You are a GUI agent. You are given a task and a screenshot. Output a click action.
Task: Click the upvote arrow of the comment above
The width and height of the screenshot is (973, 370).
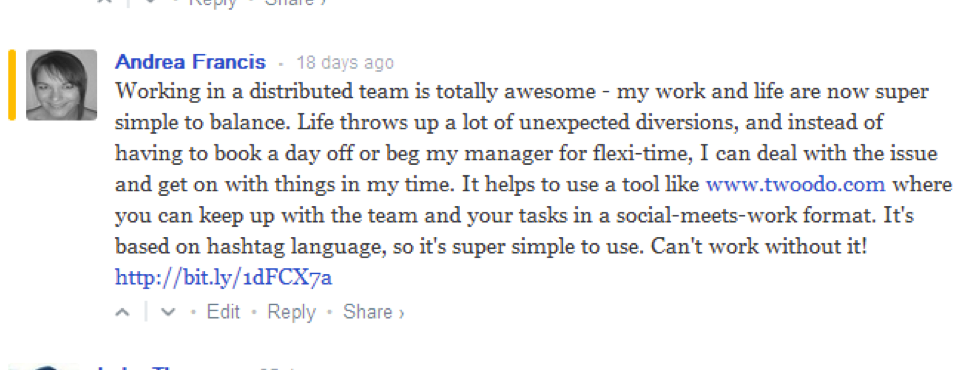click(x=106, y=2)
